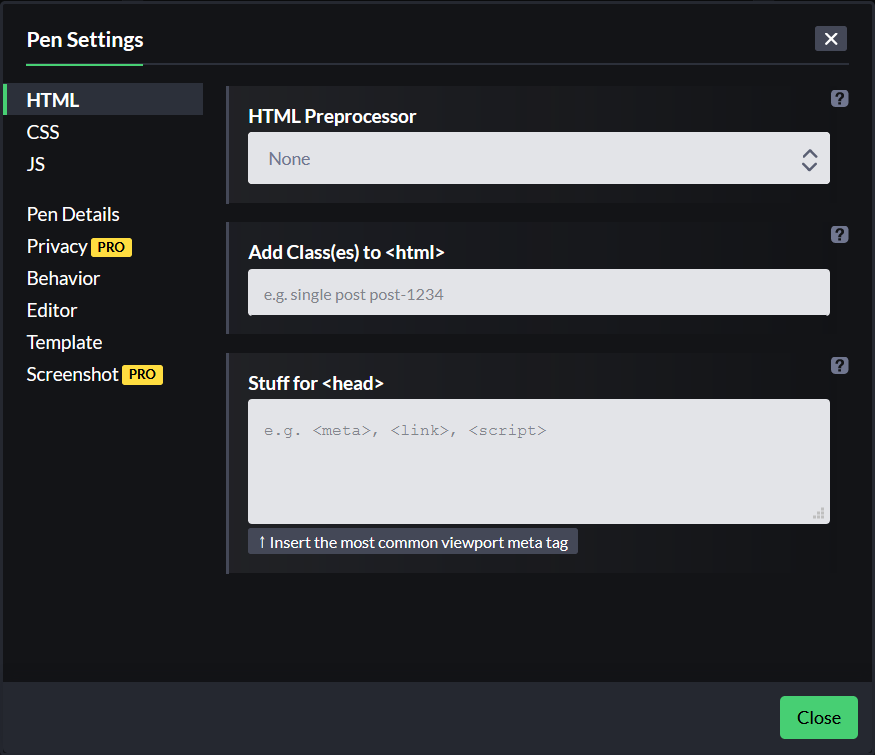Click the resize handle of the head textarea
This screenshot has height=755, width=875.
818,513
